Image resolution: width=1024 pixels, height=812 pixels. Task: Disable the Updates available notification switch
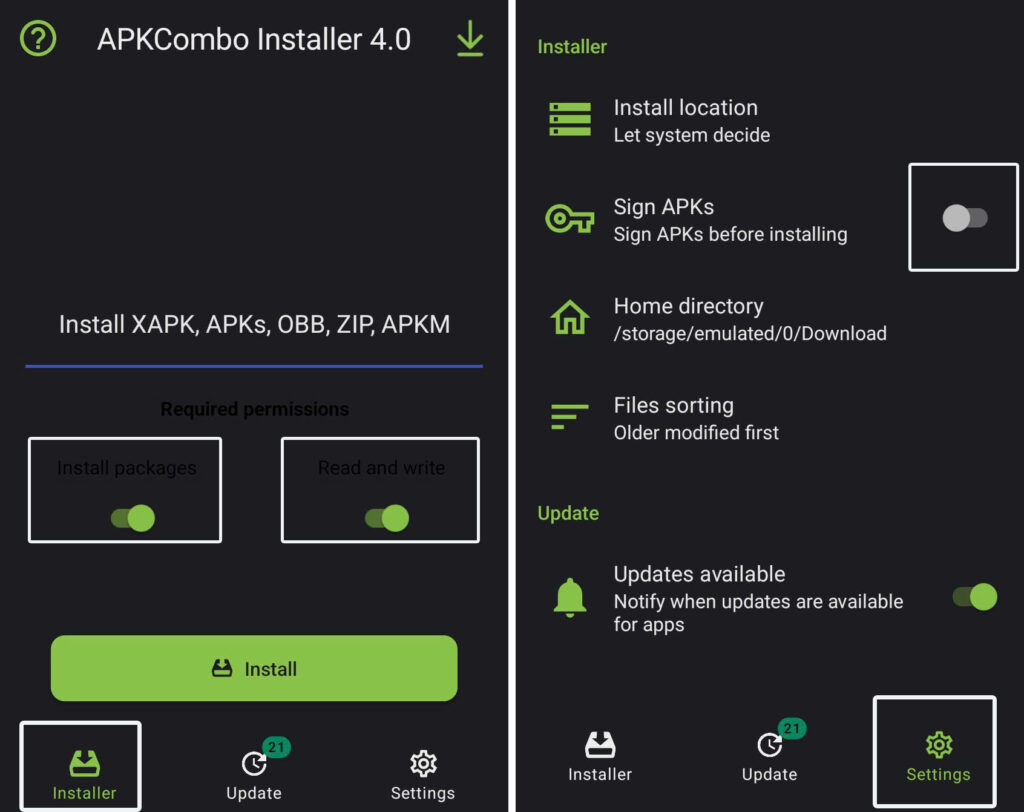click(x=974, y=596)
